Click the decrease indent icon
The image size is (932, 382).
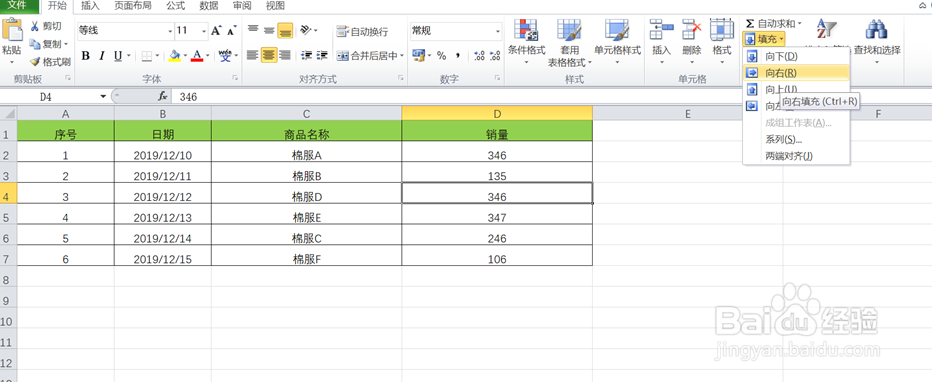[x=307, y=55]
